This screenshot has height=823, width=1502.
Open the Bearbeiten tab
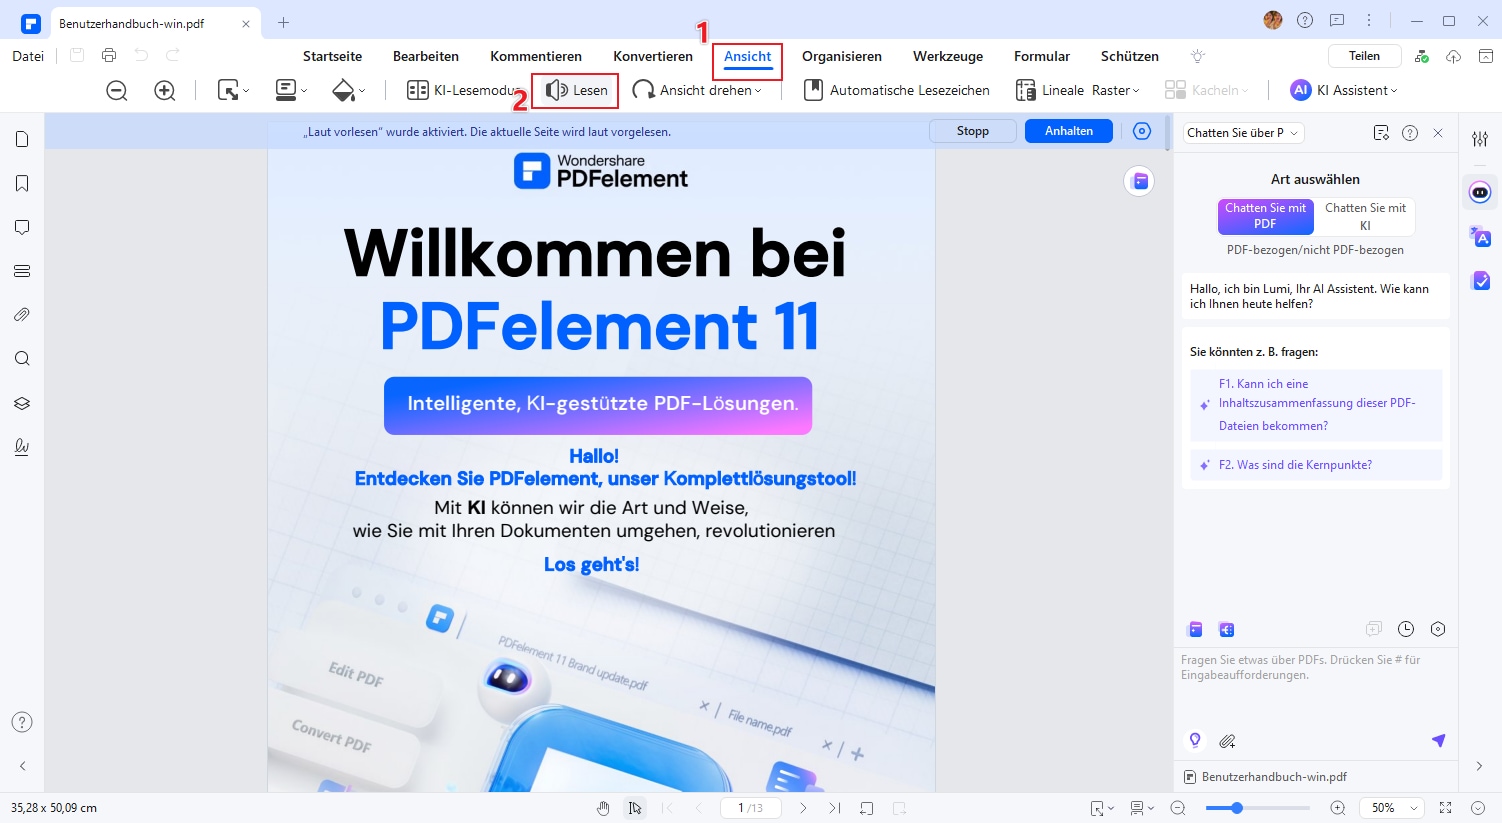click(426, 56)
